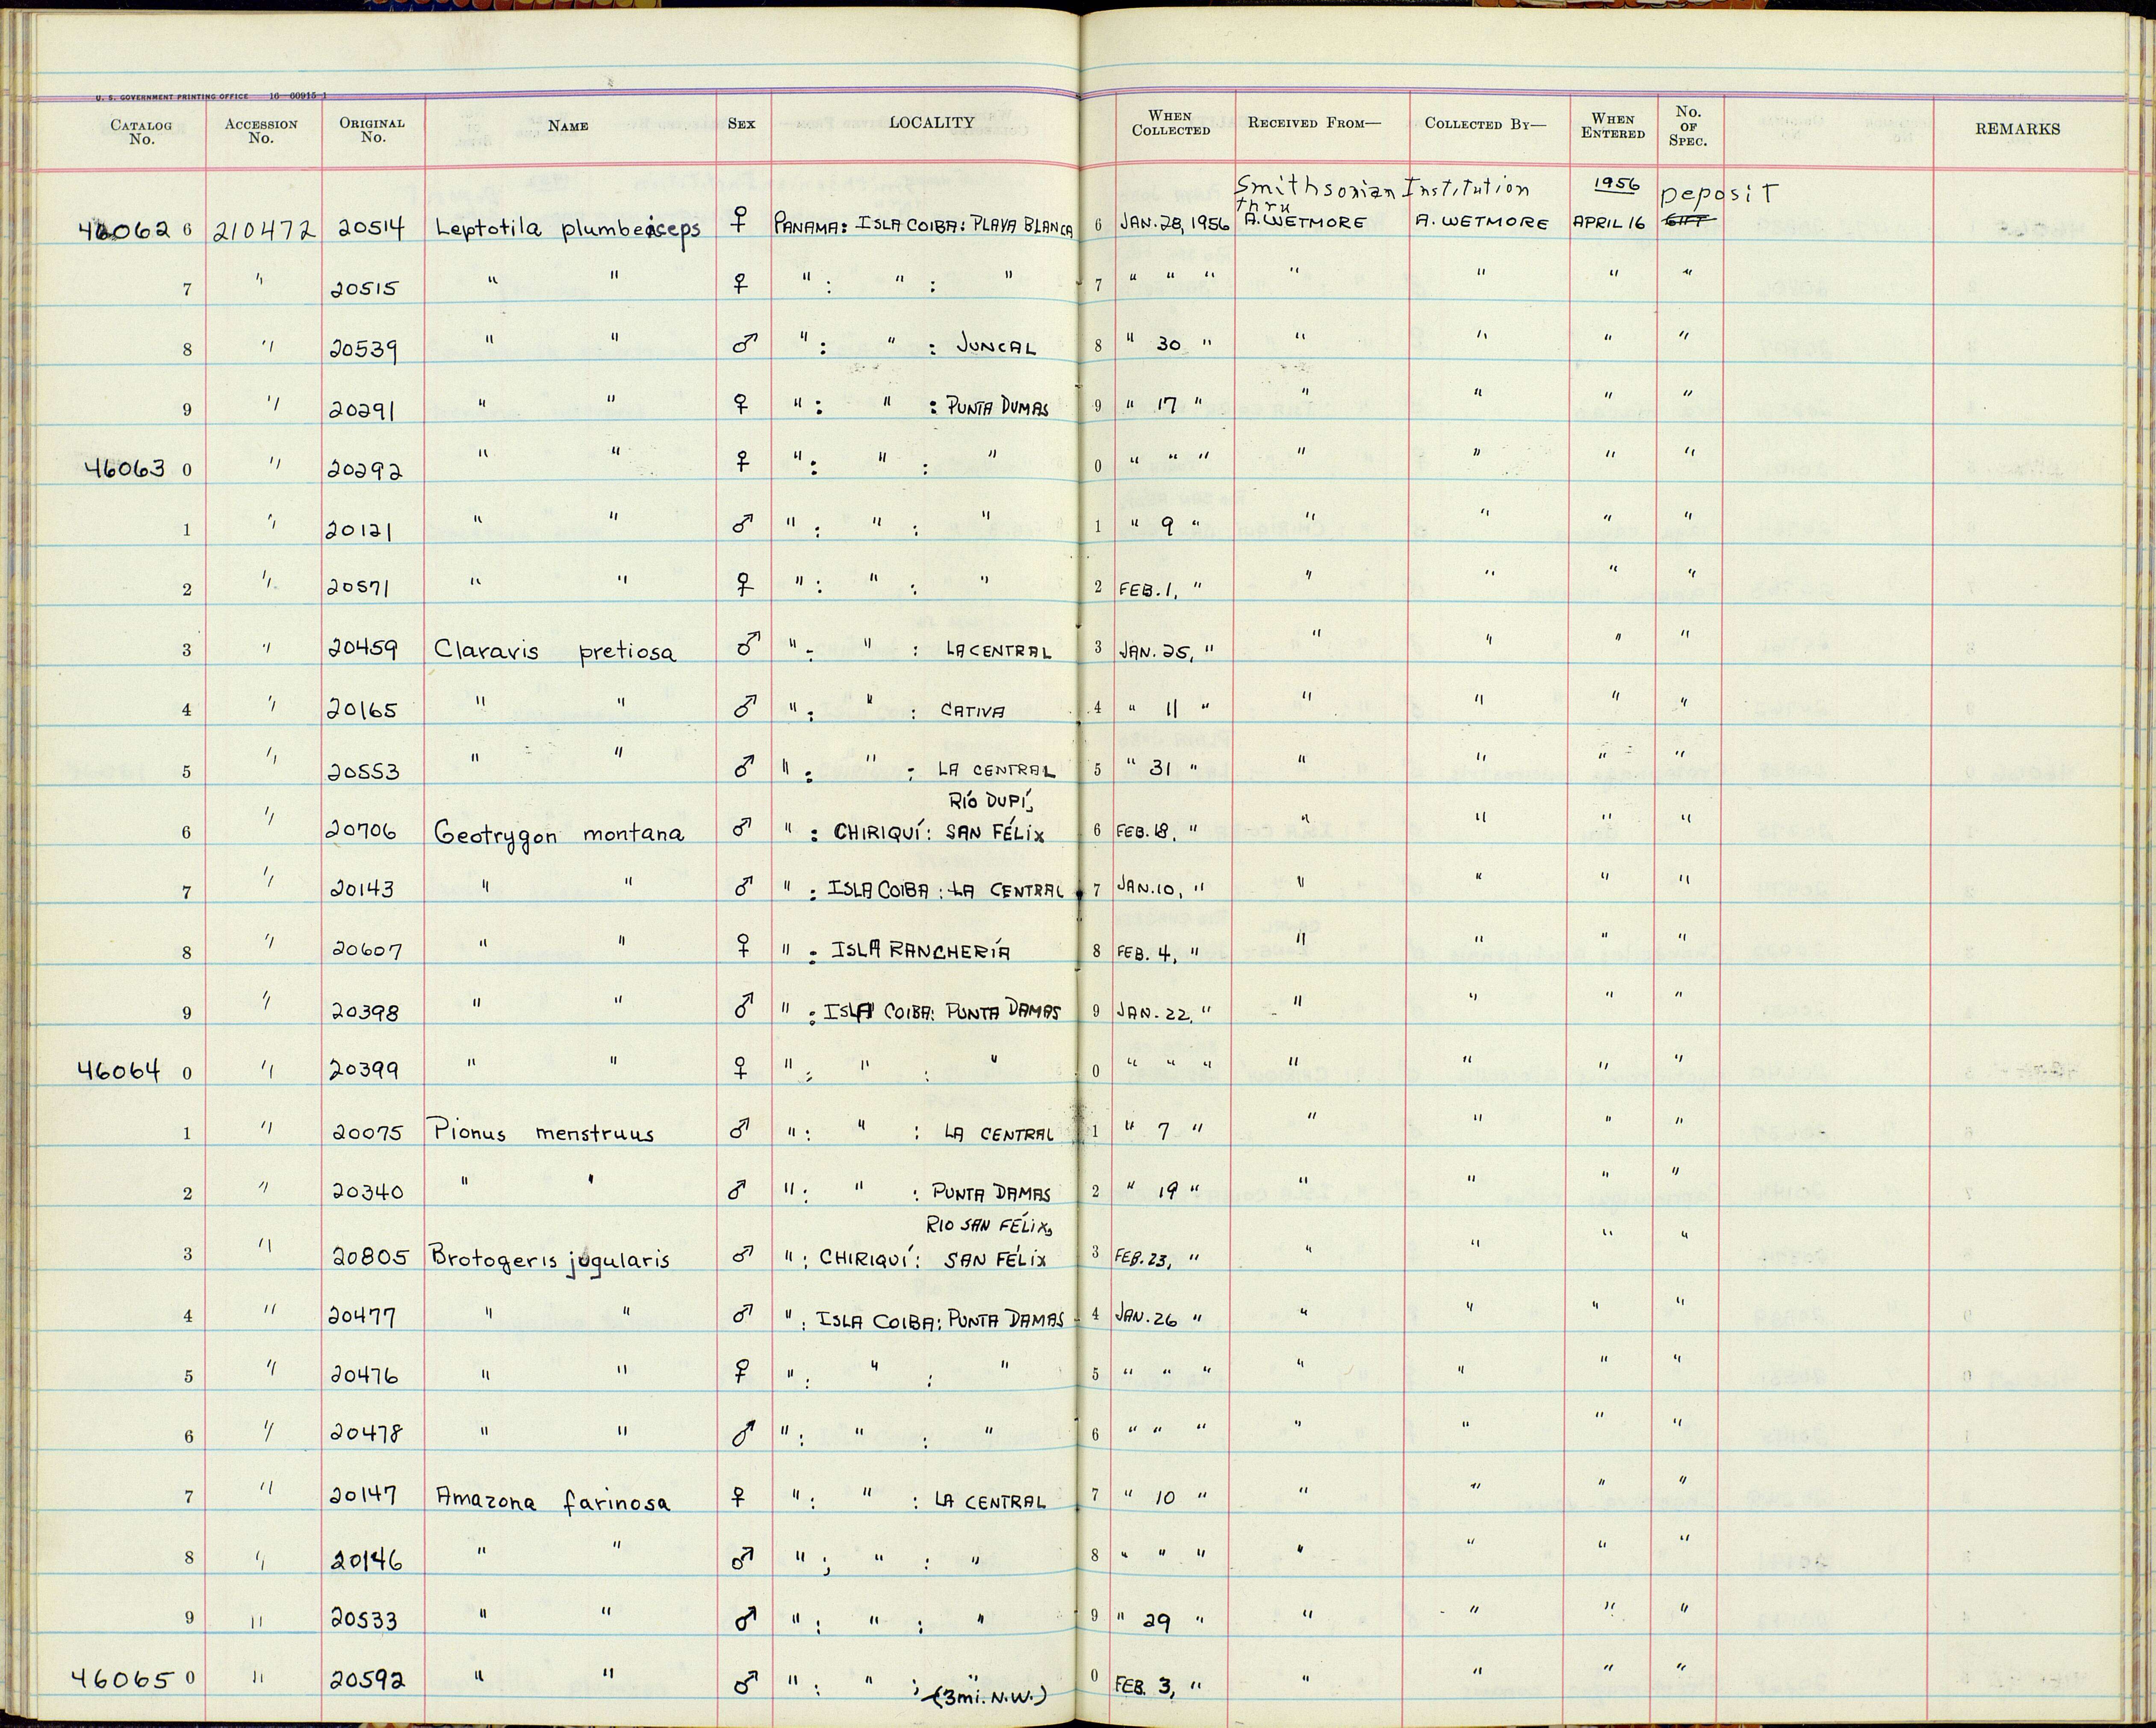Select catalog number 46063
The width and height of the screenshot is (2156, 1728).
(124, 467)
